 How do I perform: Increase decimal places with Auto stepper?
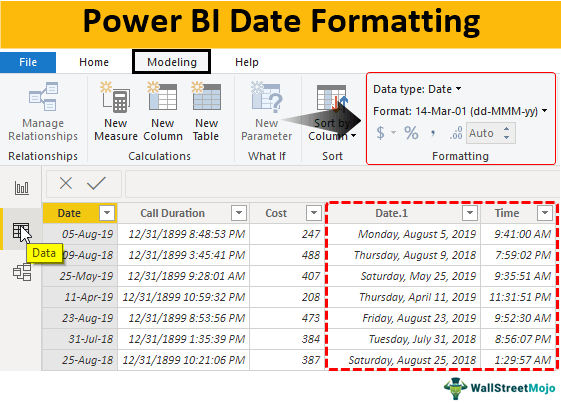507,129
